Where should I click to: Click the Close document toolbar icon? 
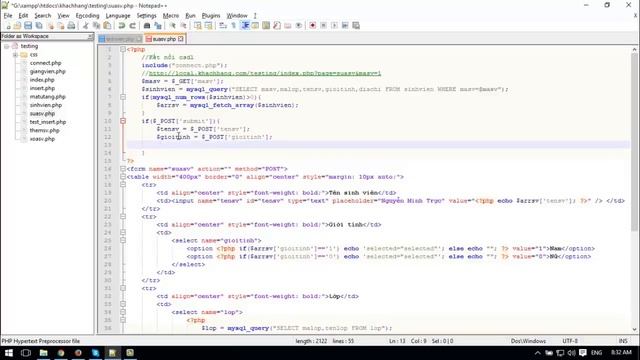(x=50, y=25)
